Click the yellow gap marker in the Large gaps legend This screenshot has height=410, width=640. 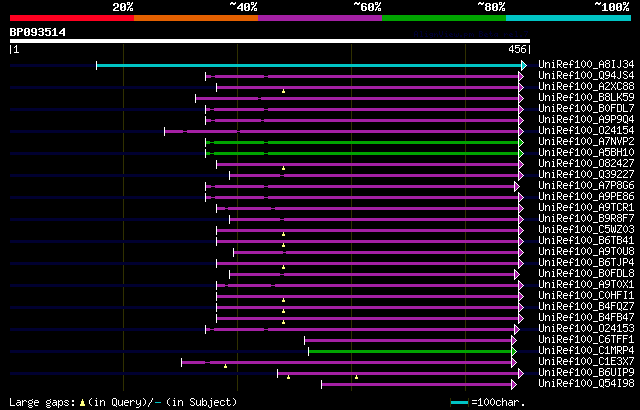[82, 403]
